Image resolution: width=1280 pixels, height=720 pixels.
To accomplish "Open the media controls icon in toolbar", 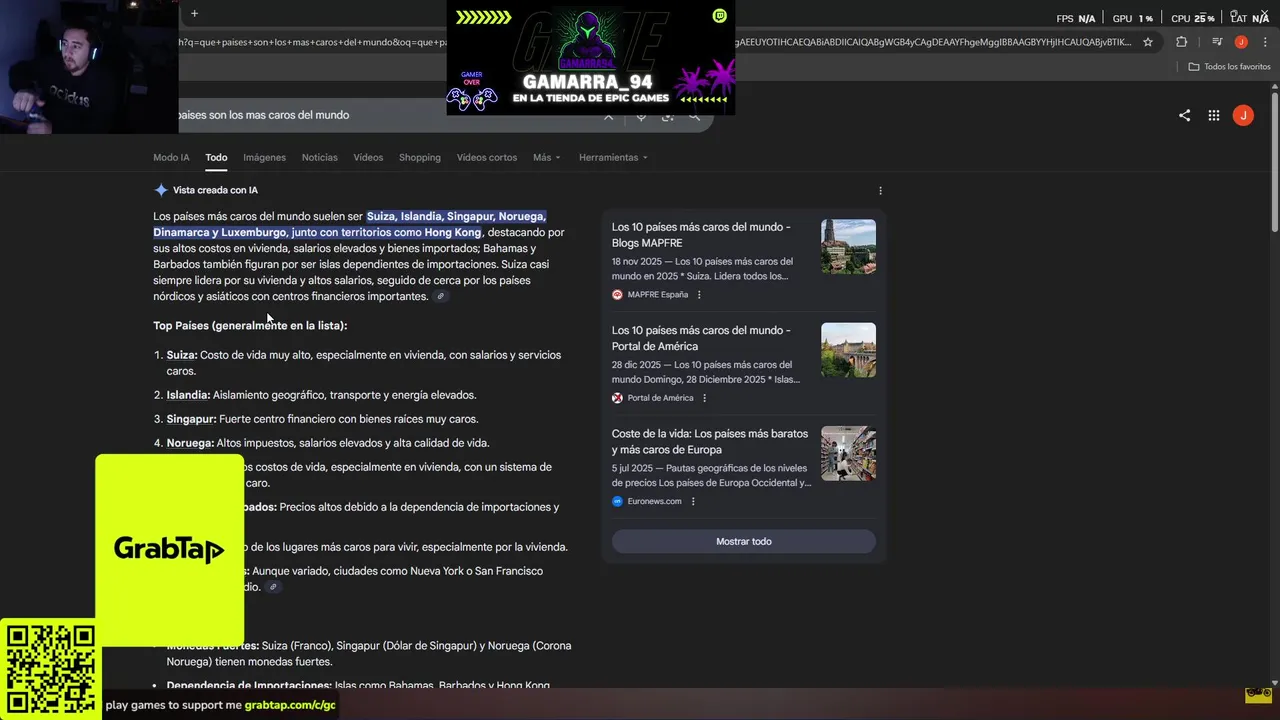I will coord(1217,42).
